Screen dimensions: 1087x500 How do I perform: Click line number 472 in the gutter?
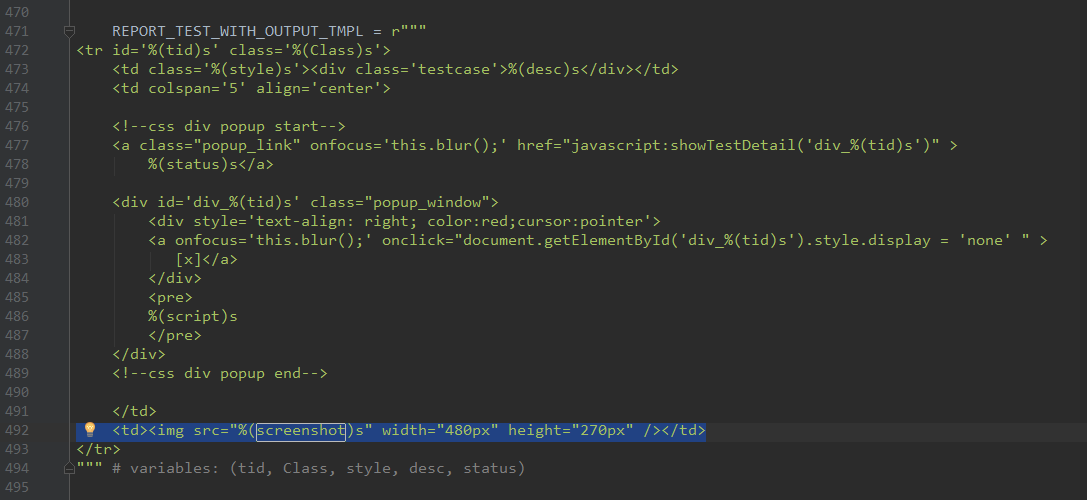click(17, 51)
